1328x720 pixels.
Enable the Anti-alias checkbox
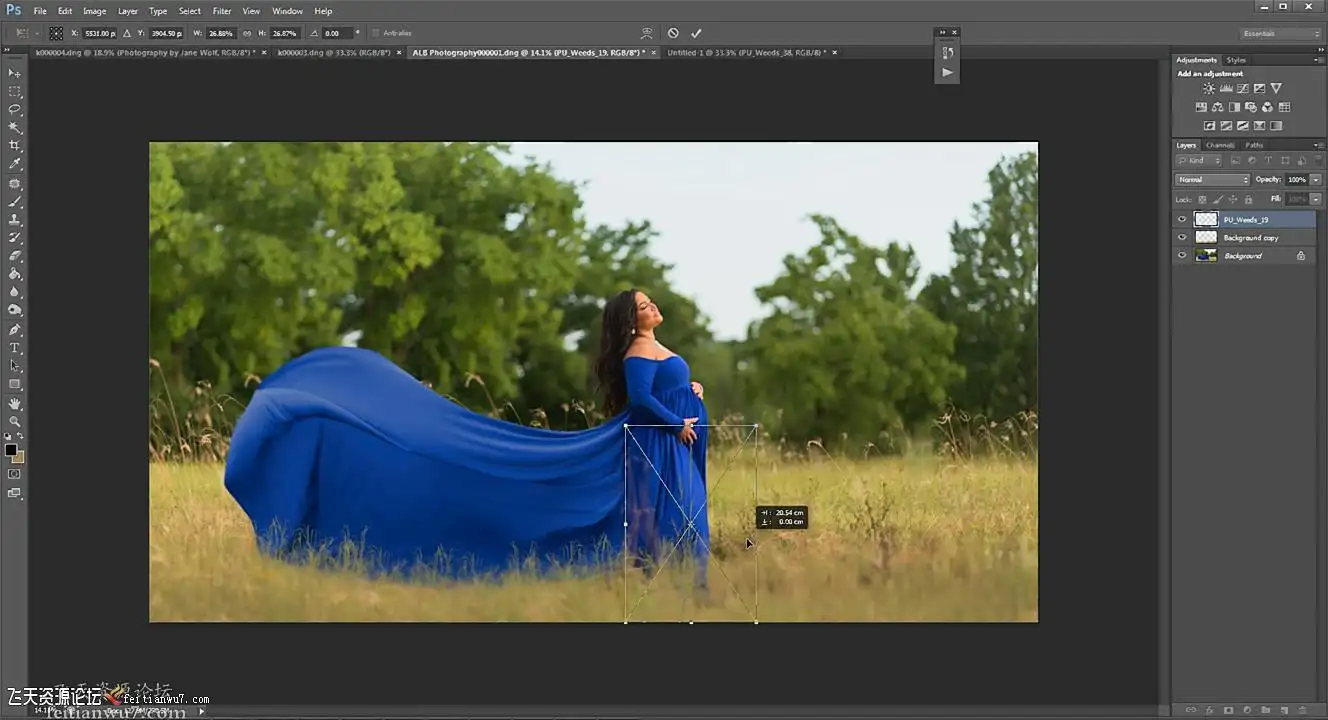click(375, 33)
